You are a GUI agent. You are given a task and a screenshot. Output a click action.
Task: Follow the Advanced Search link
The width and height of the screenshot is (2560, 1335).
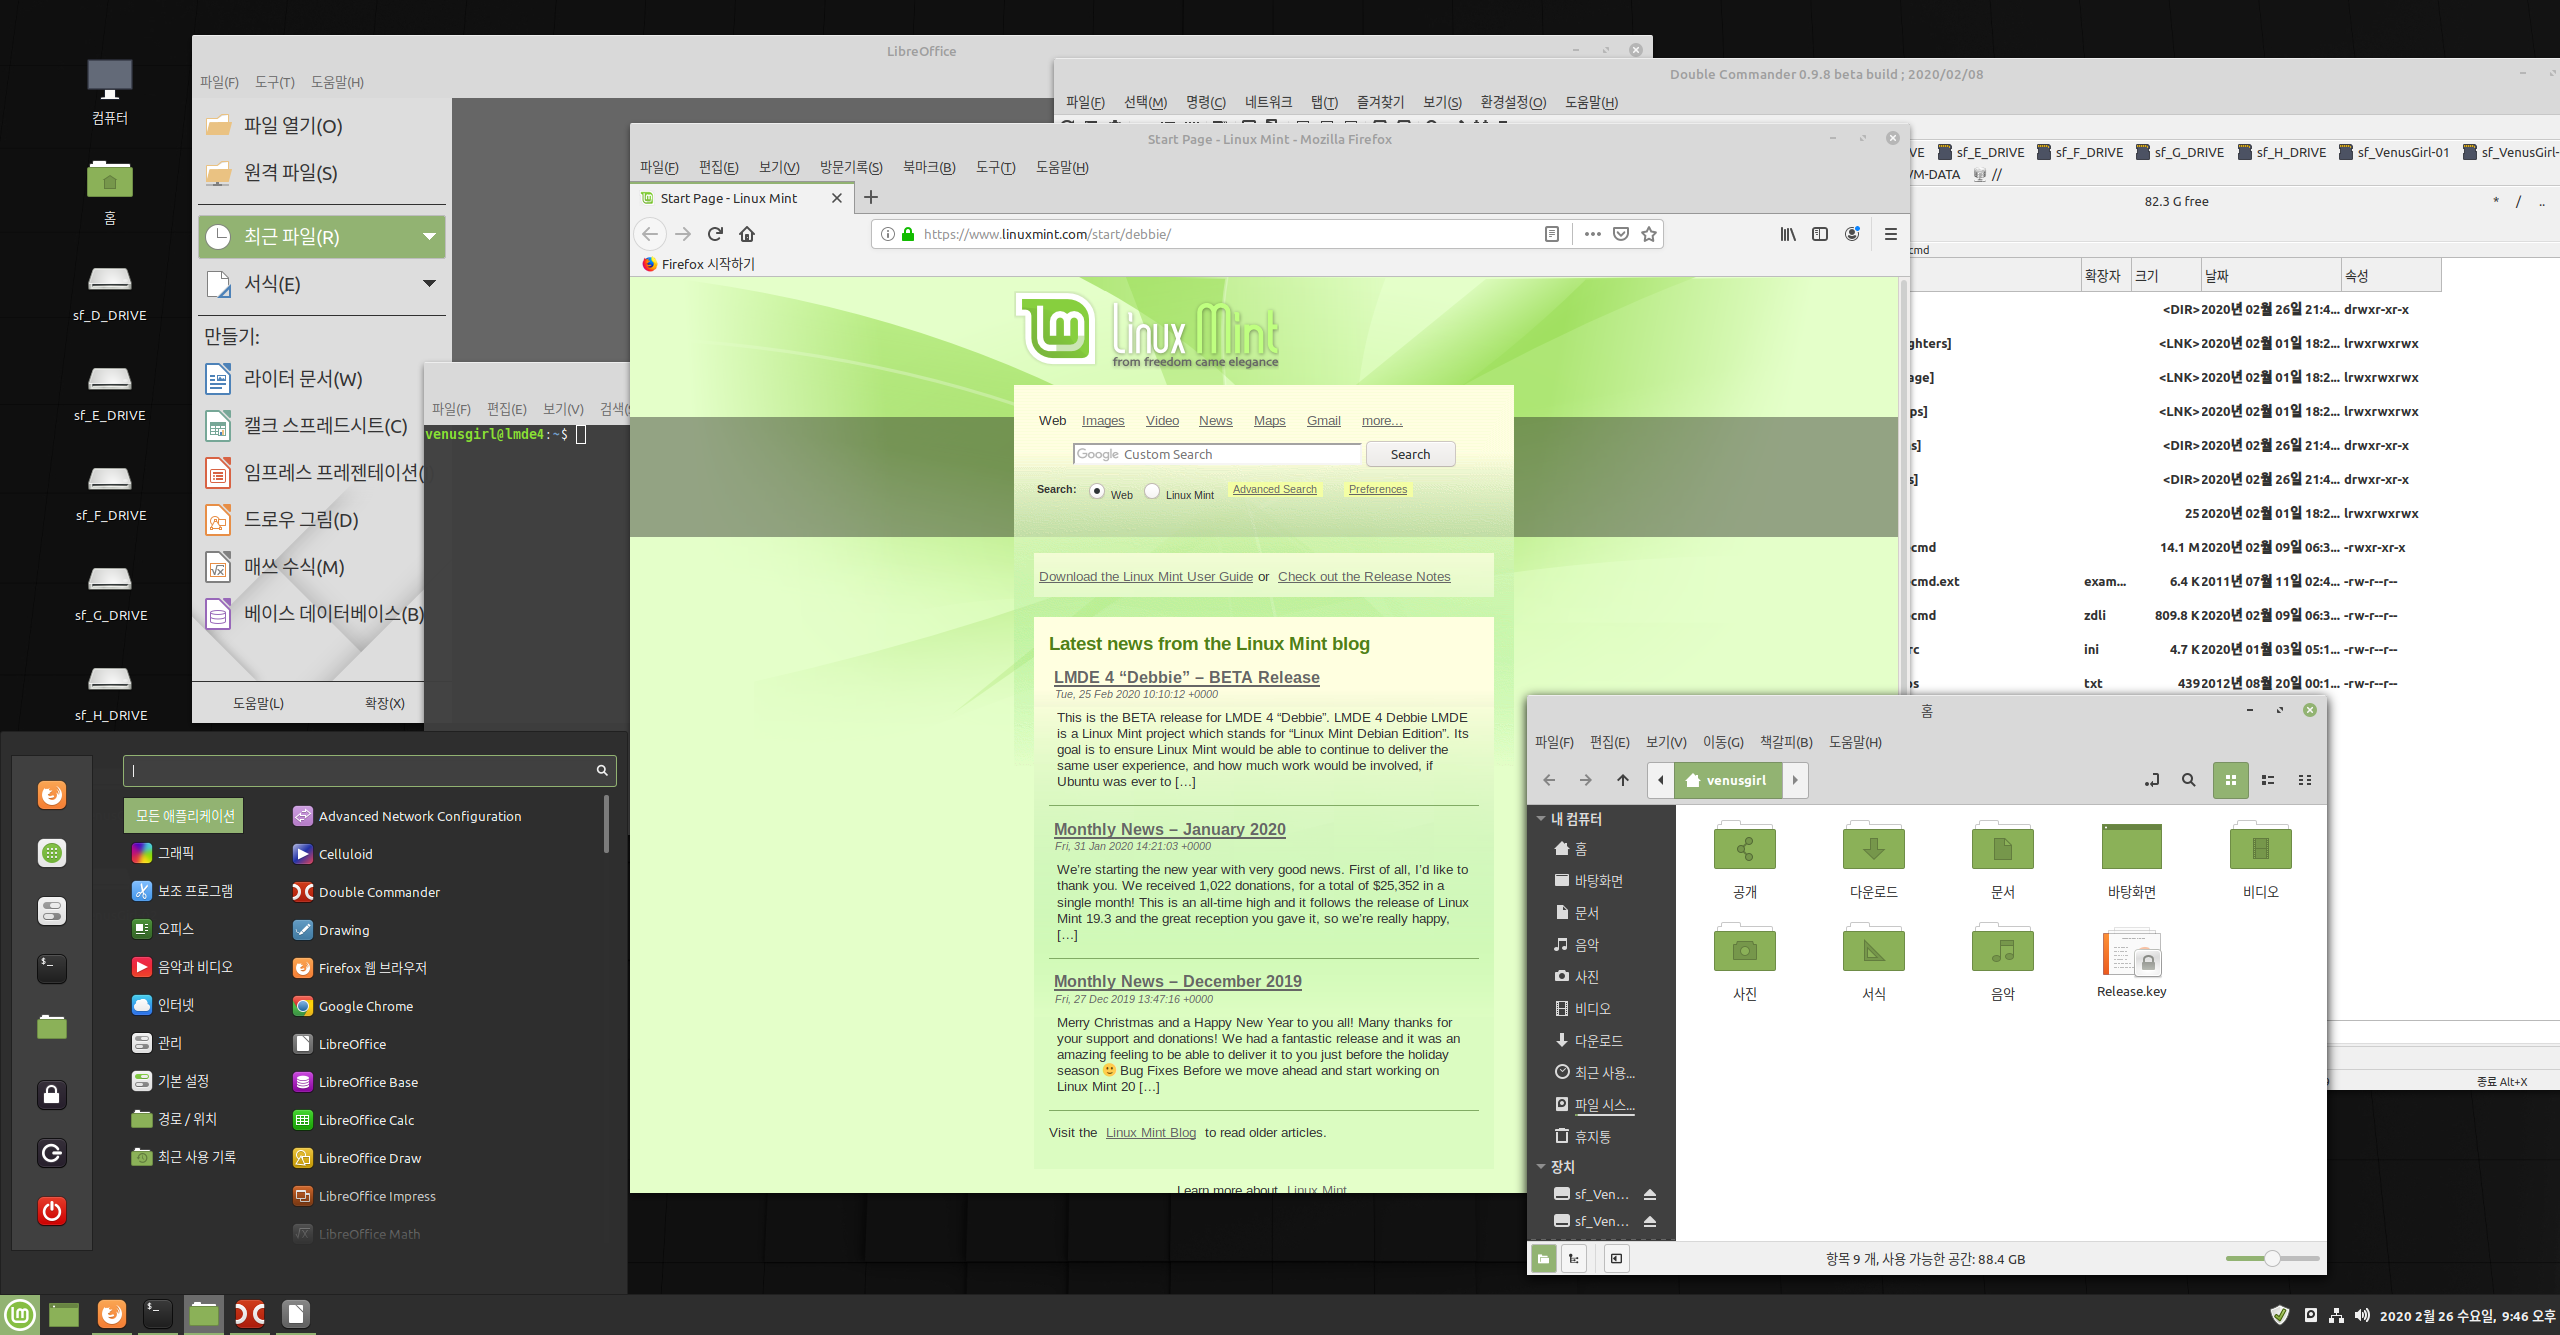pos(1274,489)
